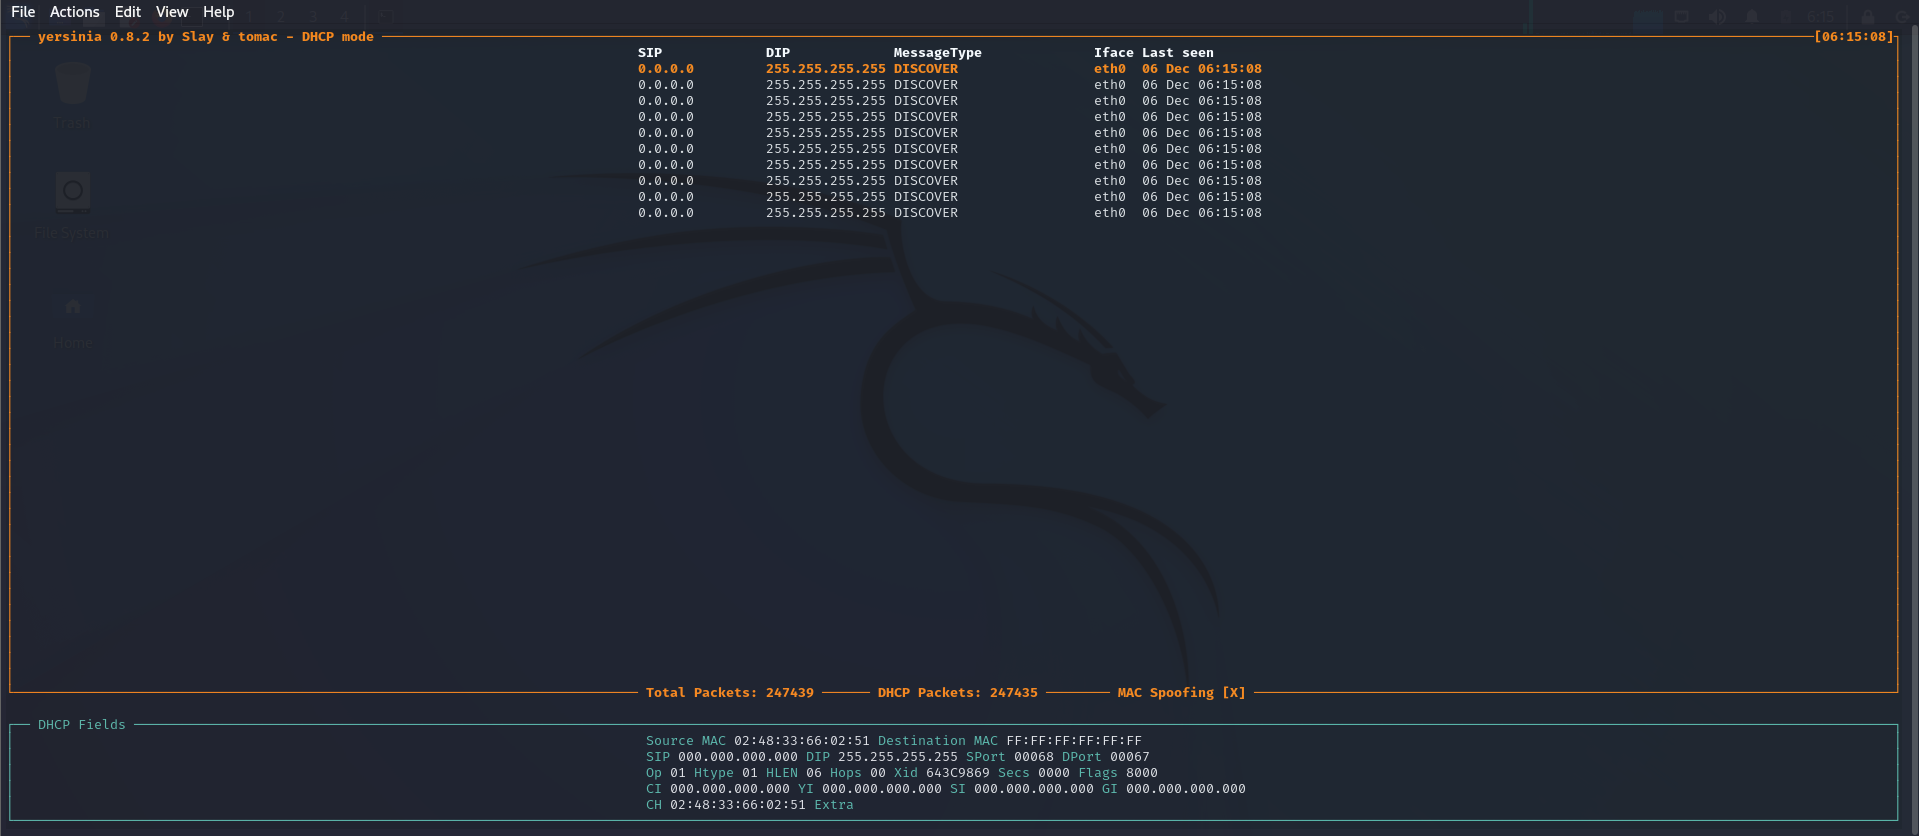Click the Last seen column header
This screenshot has width=1919, height=836.
(1178, 53)
